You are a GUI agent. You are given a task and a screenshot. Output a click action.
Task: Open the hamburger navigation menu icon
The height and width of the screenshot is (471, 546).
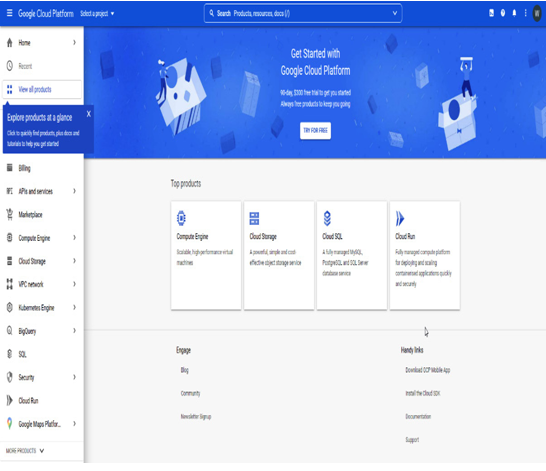click(x=9, y=13)
